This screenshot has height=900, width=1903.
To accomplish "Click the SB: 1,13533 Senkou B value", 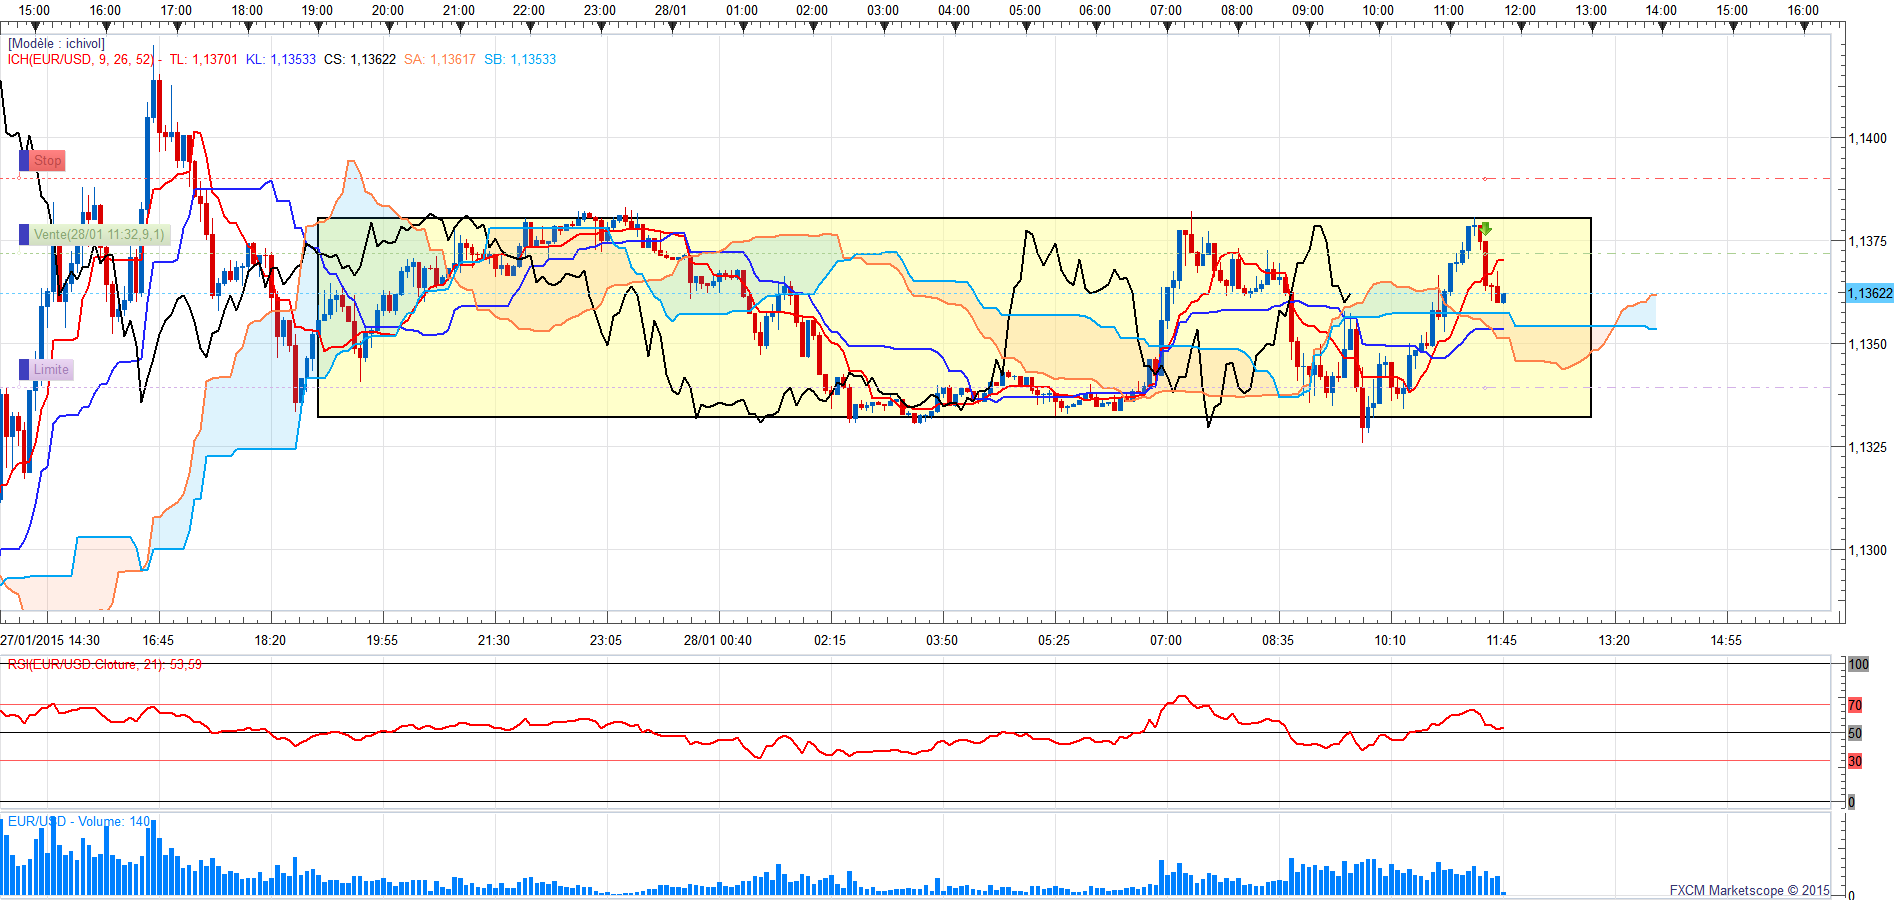I will (519, 60).
